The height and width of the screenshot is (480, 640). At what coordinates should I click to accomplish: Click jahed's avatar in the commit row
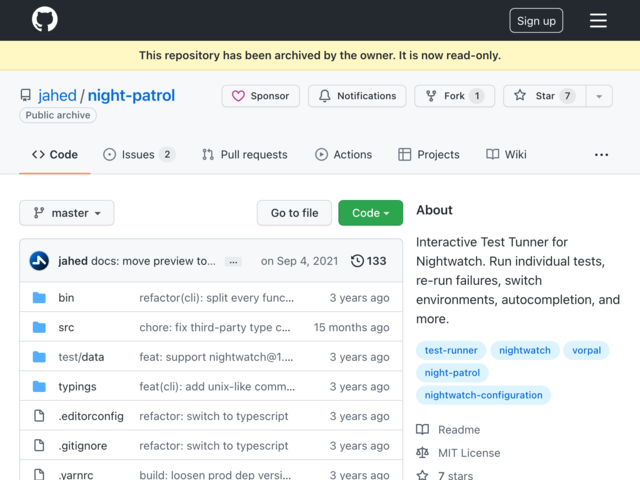39,261
